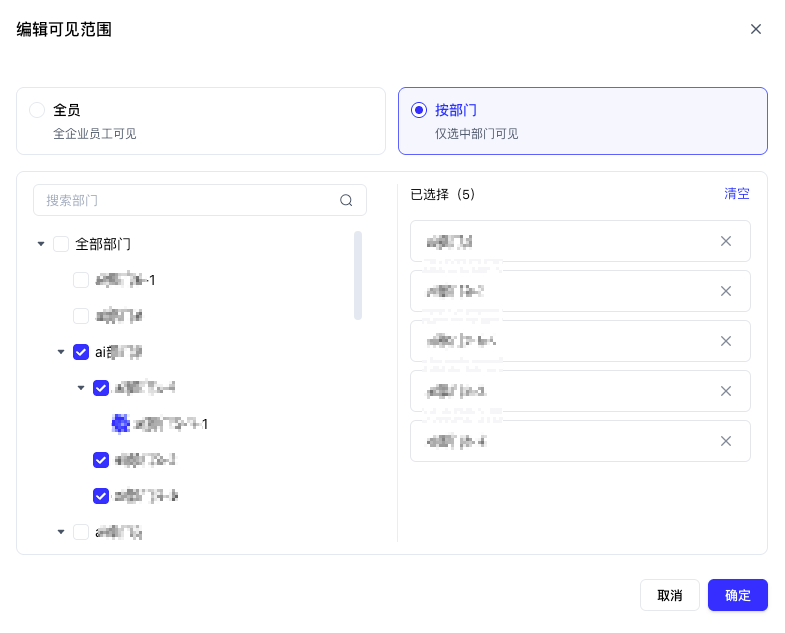Focus the 搜索部门 search field
The image size is (785, 633).
point(200,200)
